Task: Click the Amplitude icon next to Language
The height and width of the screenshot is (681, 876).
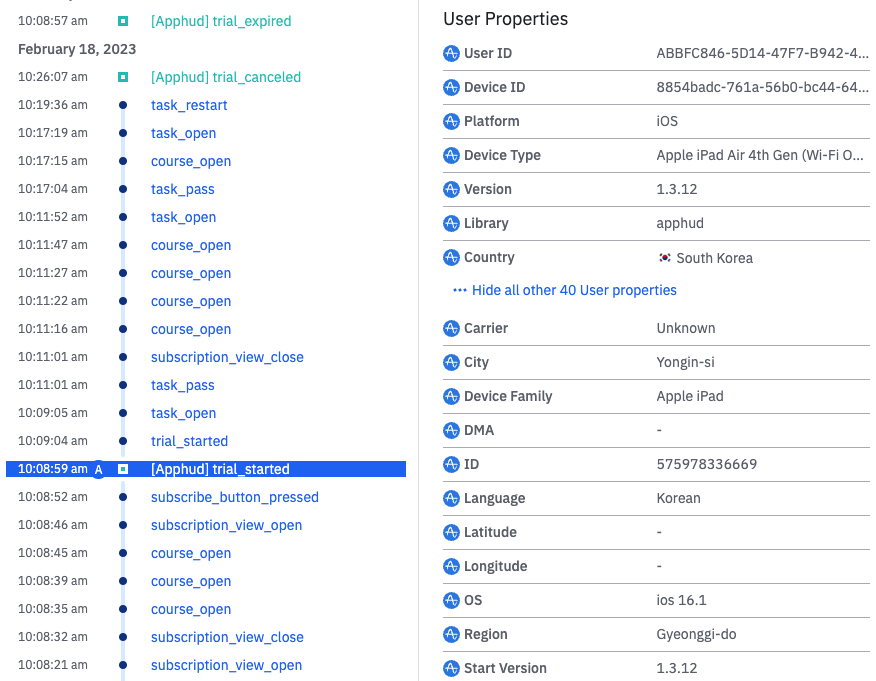Action: click(451, 498)
